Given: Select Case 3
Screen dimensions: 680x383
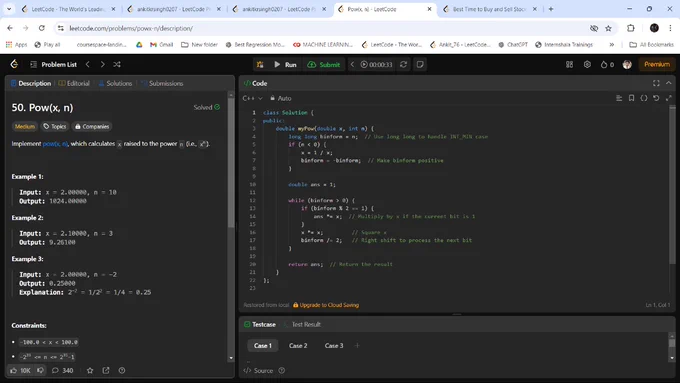Looking at the screenshot, I should coord(334,346).
